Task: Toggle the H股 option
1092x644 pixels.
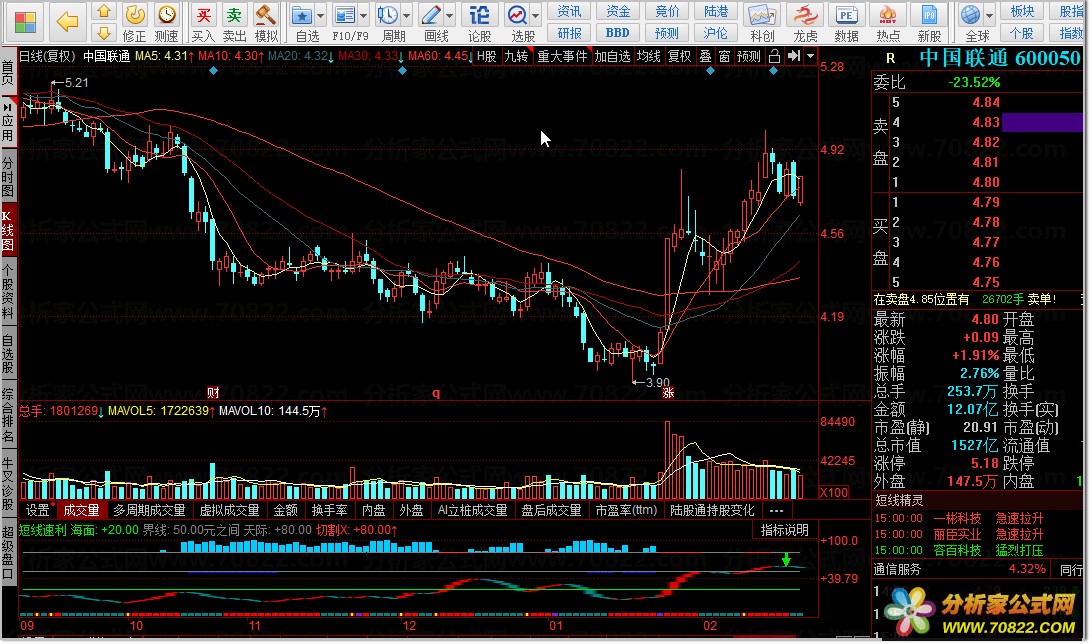Action: coord(487,56)
